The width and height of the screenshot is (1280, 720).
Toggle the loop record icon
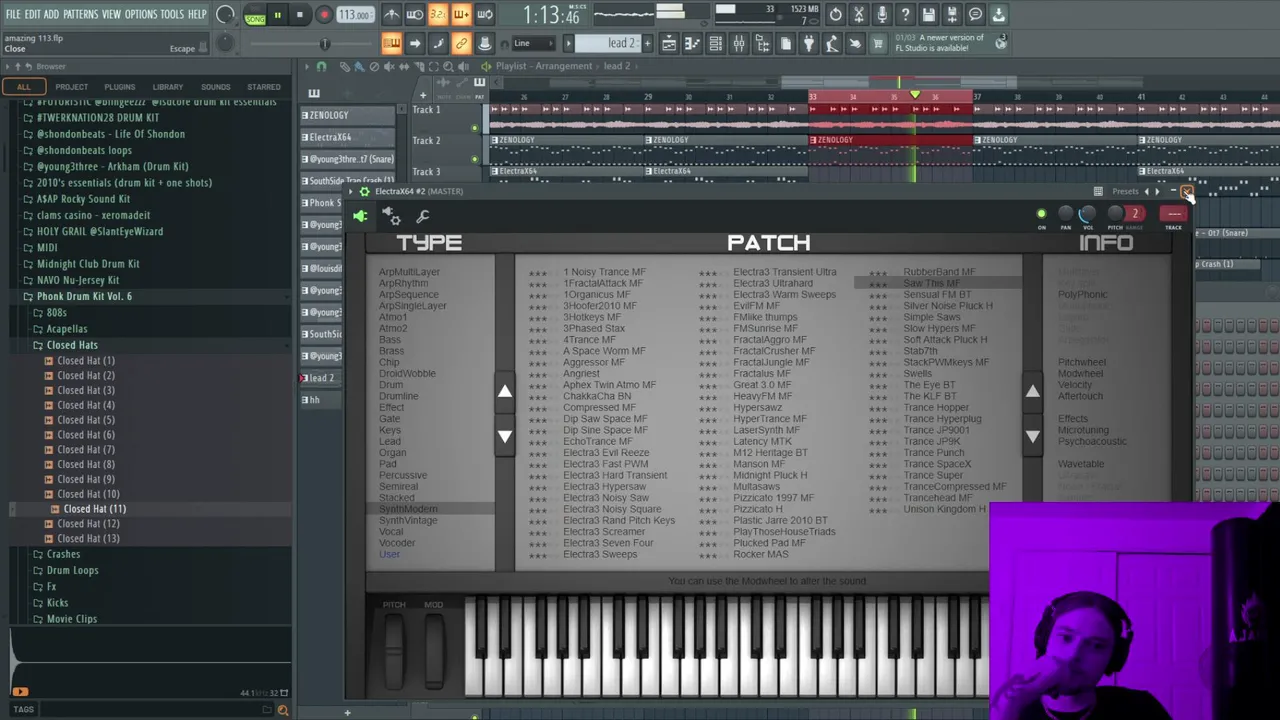[x=485, y=15]
